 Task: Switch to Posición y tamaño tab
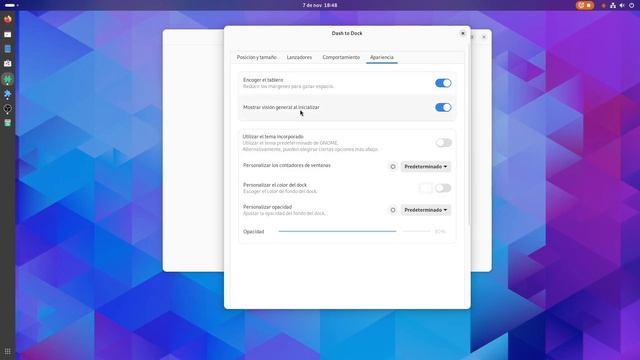(x=256, y=57)
